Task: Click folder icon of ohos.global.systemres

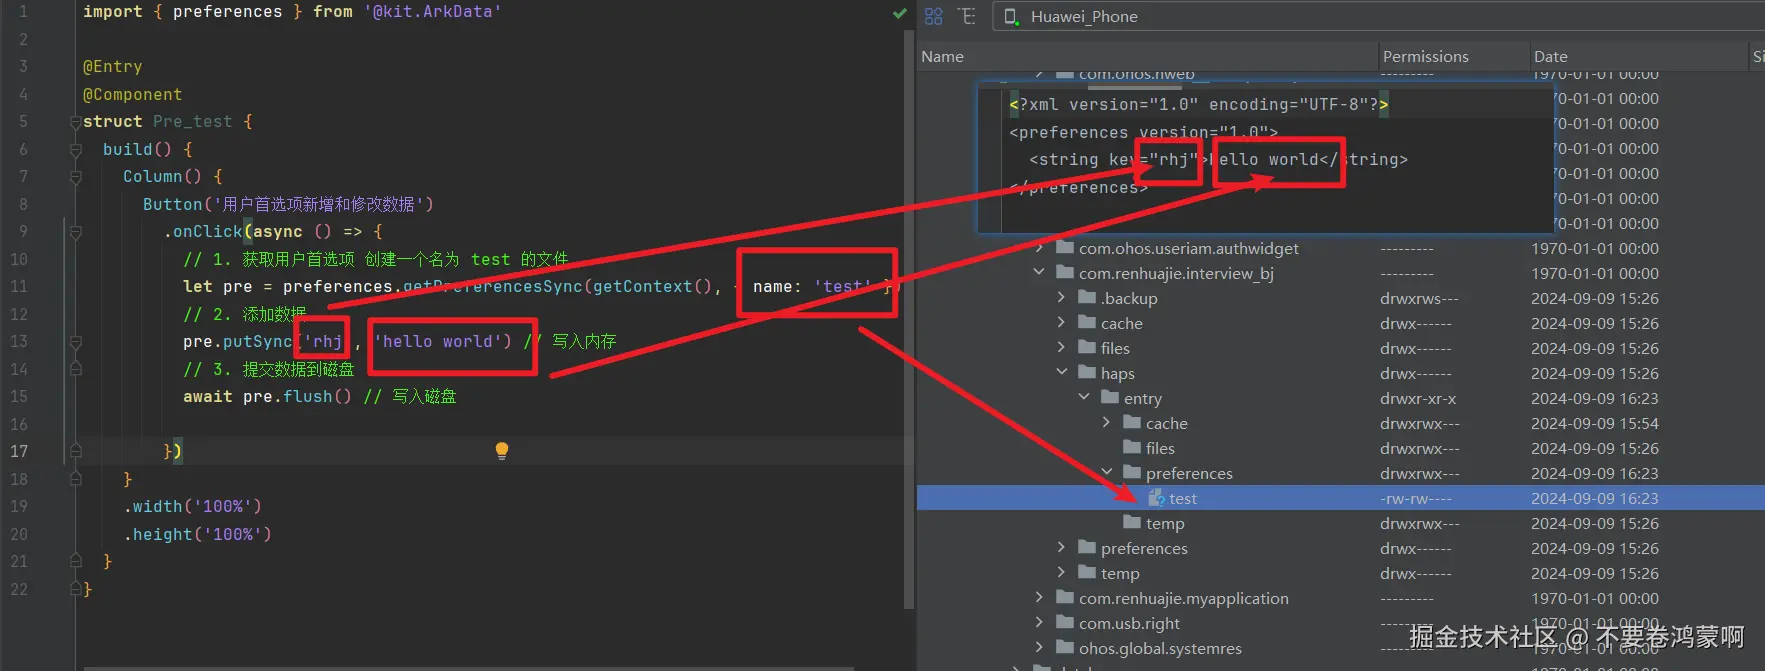Action: (x=1065, y=648)
